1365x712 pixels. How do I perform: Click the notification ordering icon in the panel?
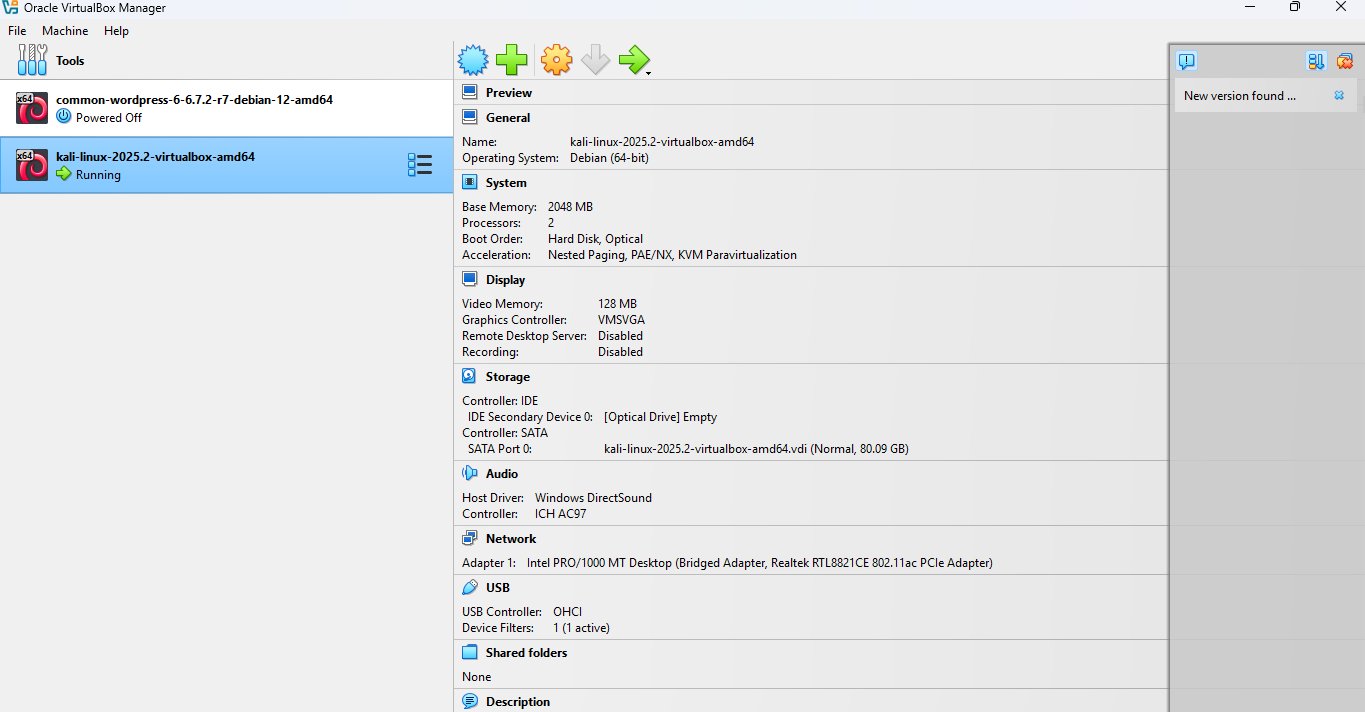click(x=1316, y=61)
